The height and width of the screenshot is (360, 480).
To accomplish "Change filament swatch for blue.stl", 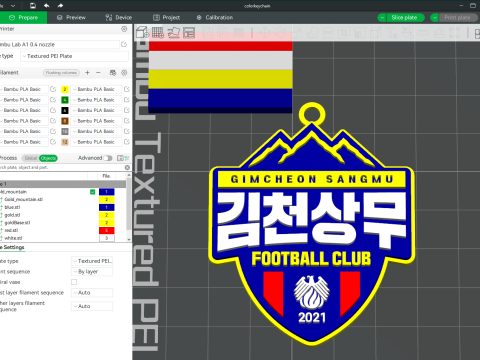I will coord(107,207).
